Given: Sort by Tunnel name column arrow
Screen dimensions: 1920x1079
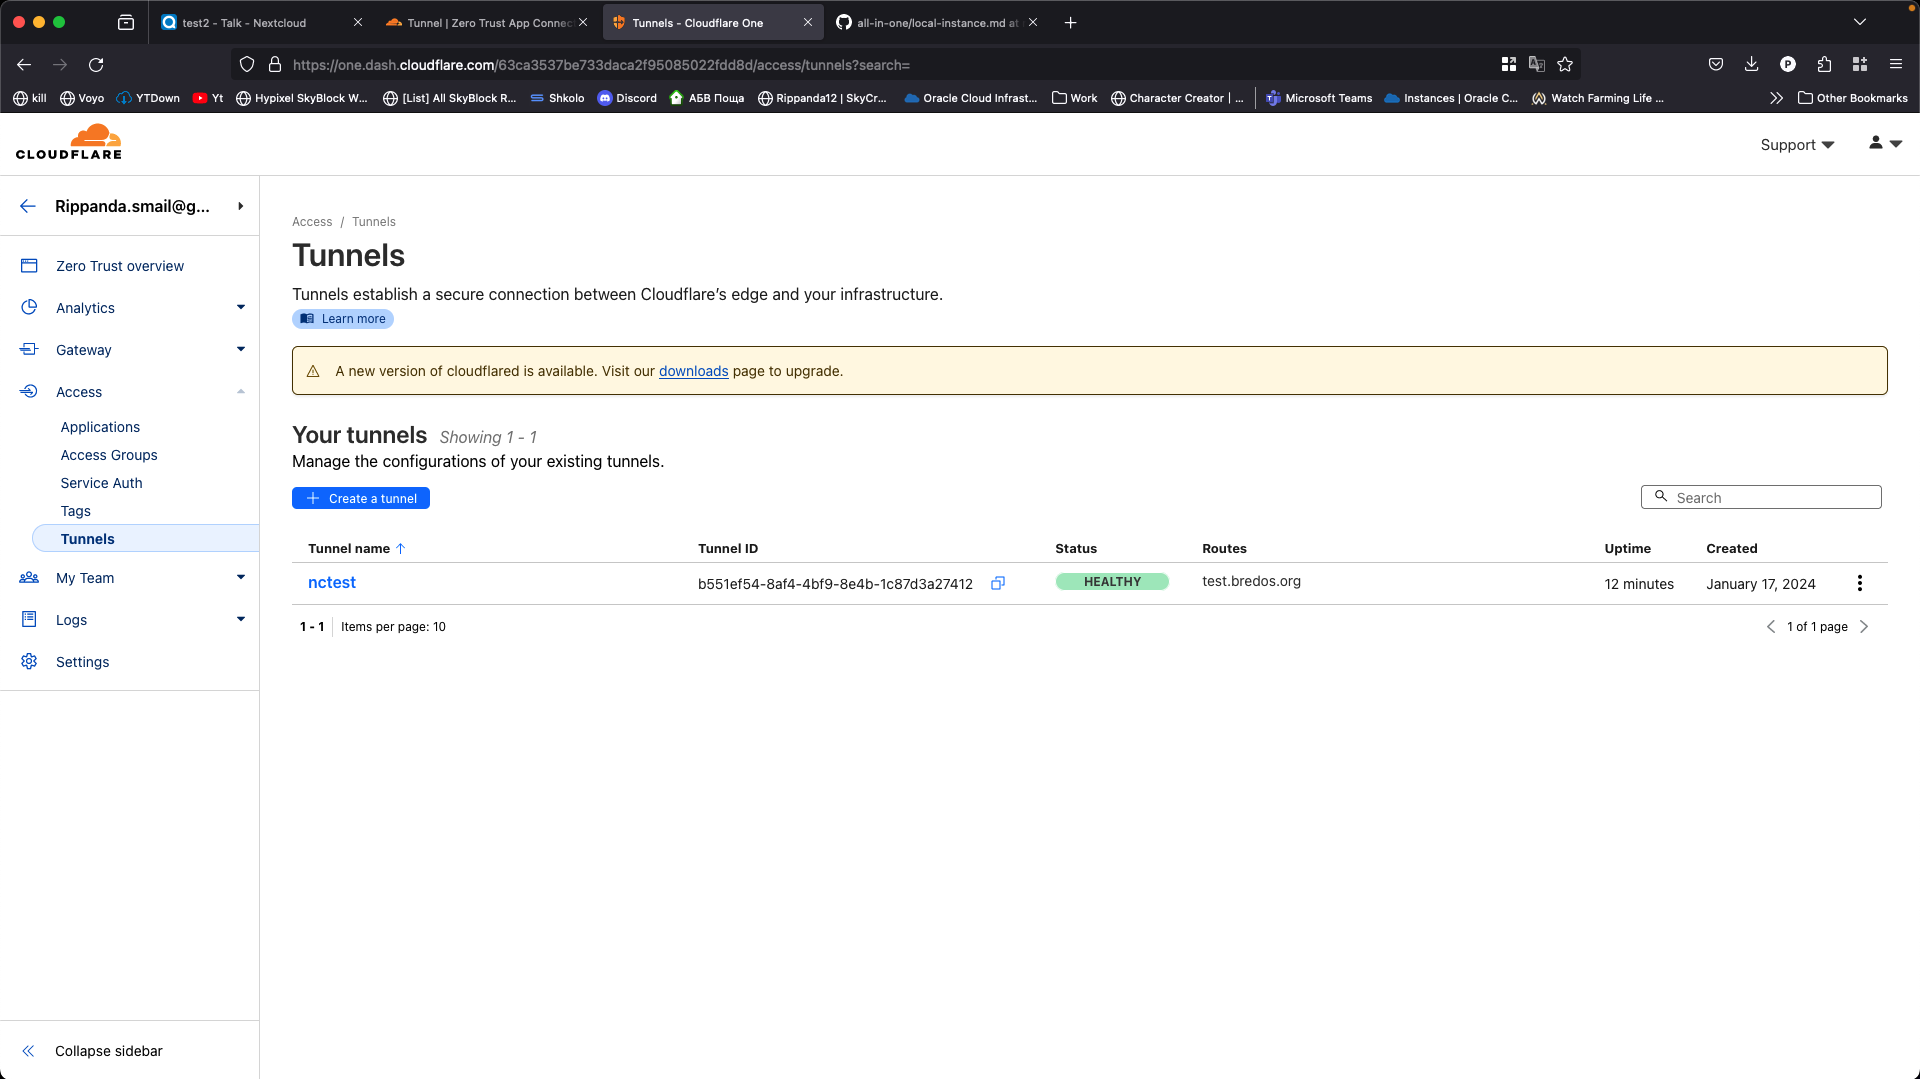Looking at the screenshot, I should coord(401,549).
